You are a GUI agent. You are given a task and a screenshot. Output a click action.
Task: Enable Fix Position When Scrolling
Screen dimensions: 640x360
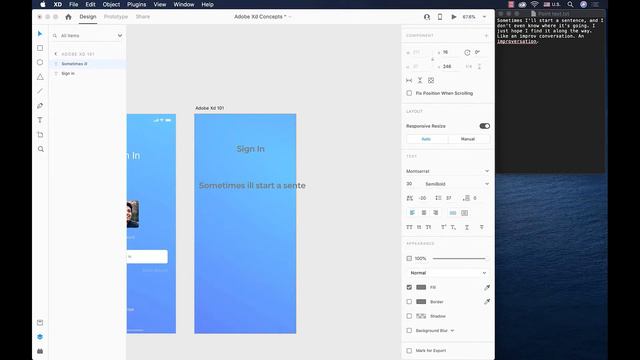[409, 93]
